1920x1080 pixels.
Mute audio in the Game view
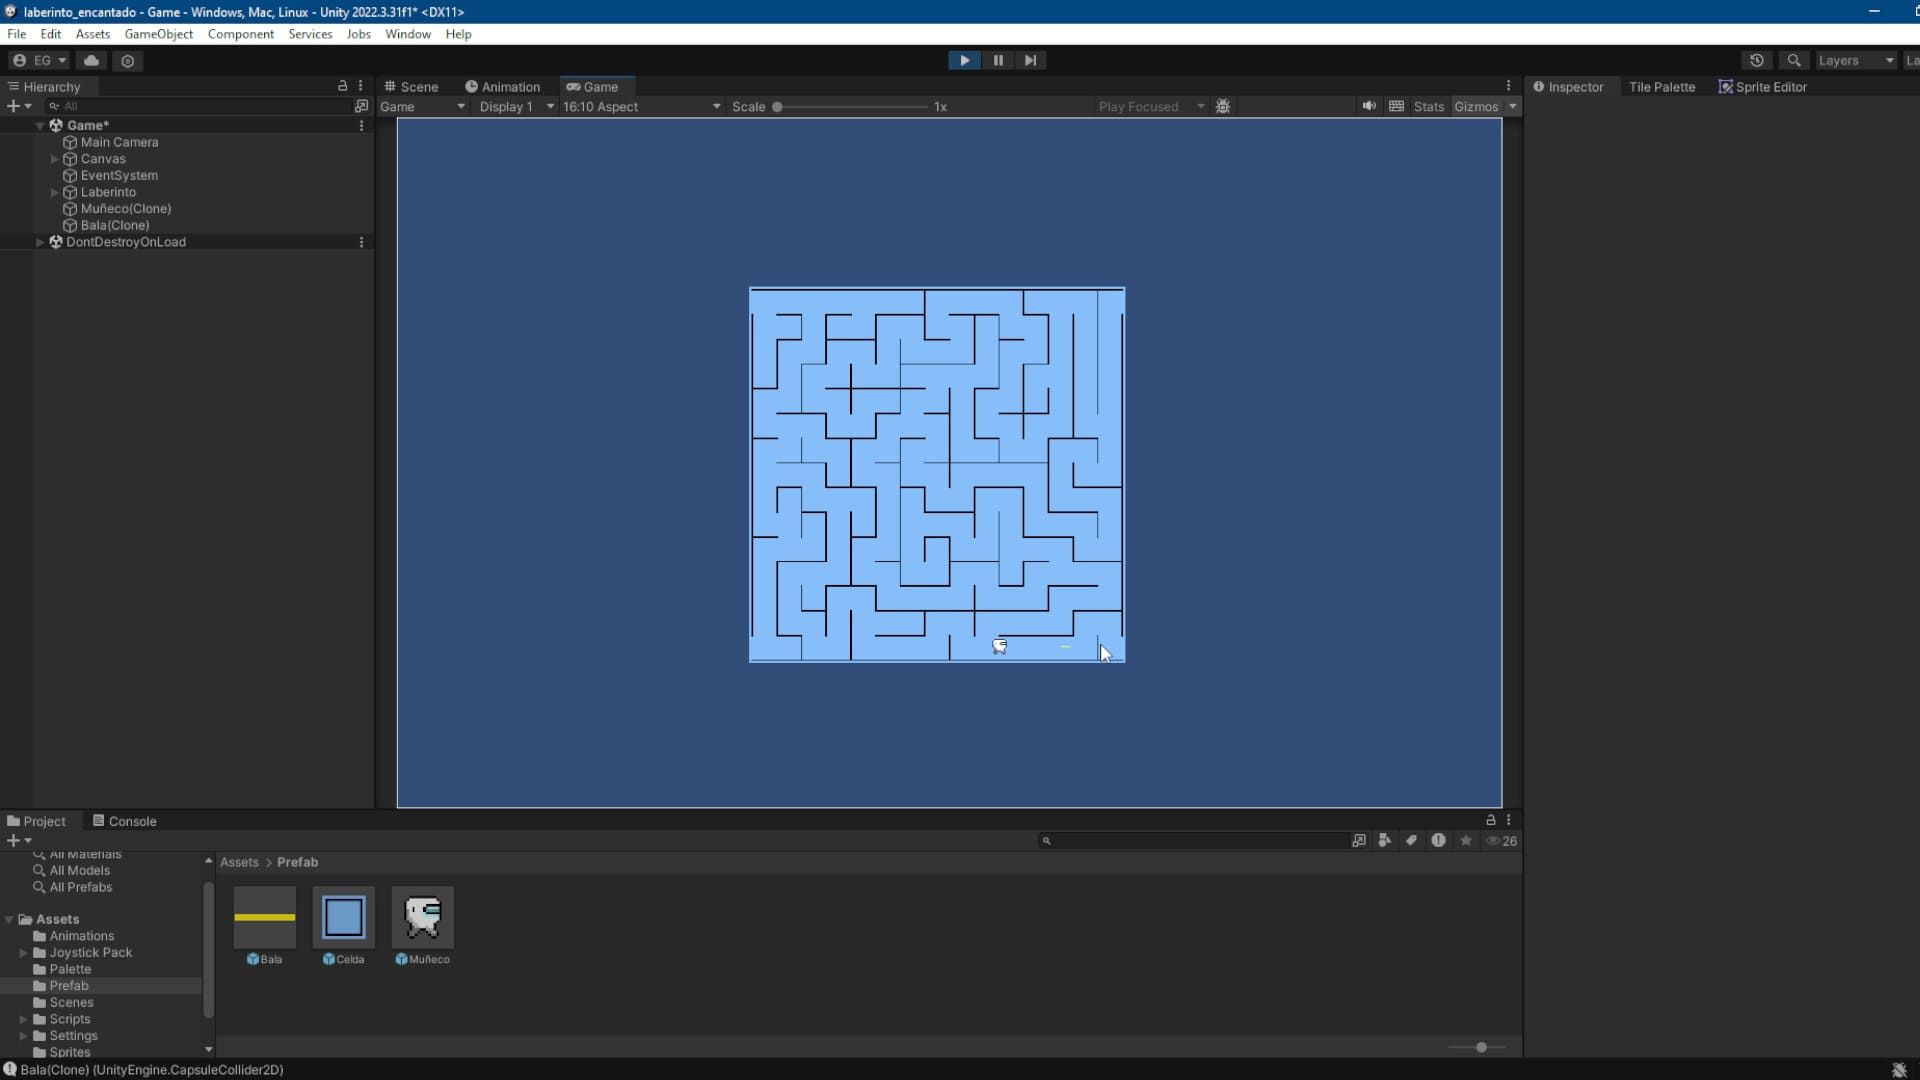[x=1370, y=106]
